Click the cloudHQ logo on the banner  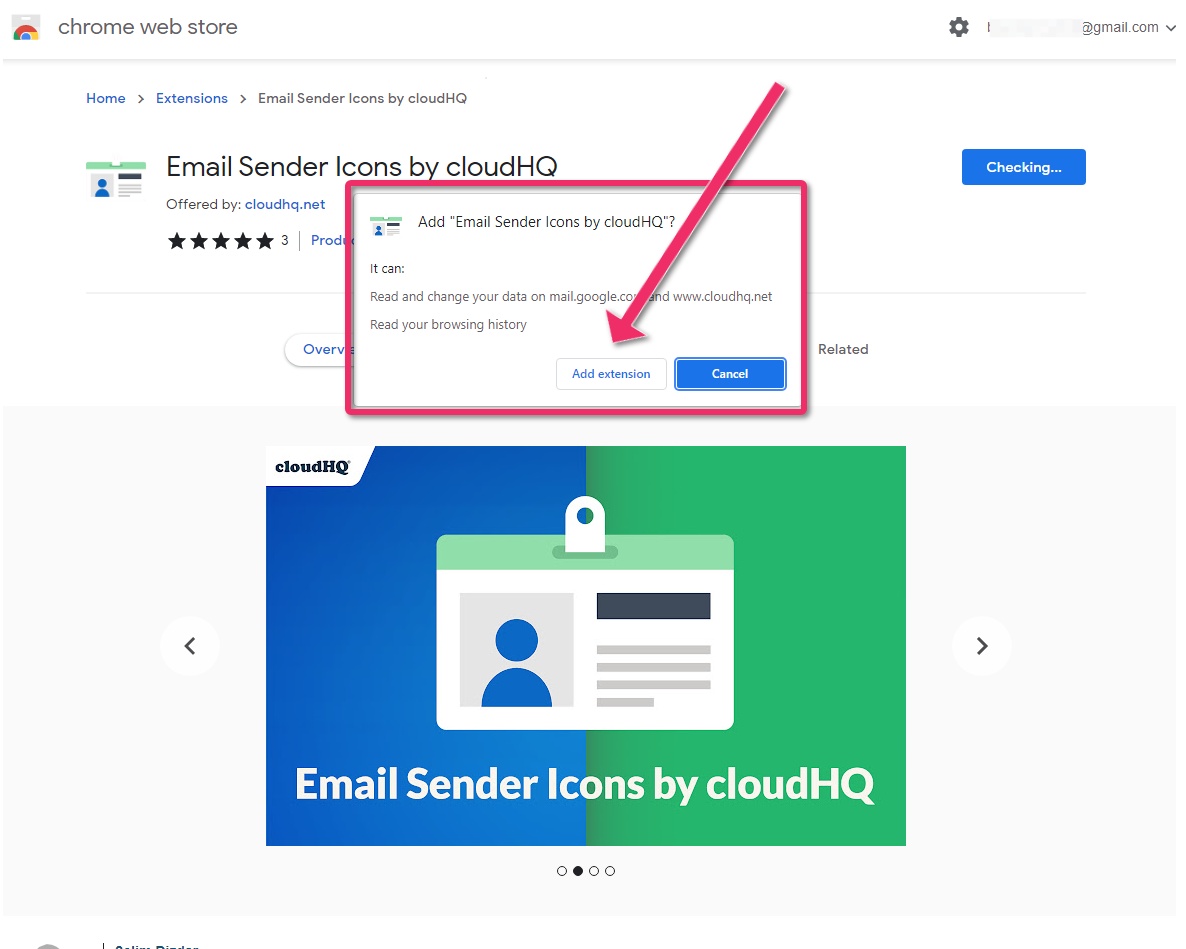coord(312,467)
